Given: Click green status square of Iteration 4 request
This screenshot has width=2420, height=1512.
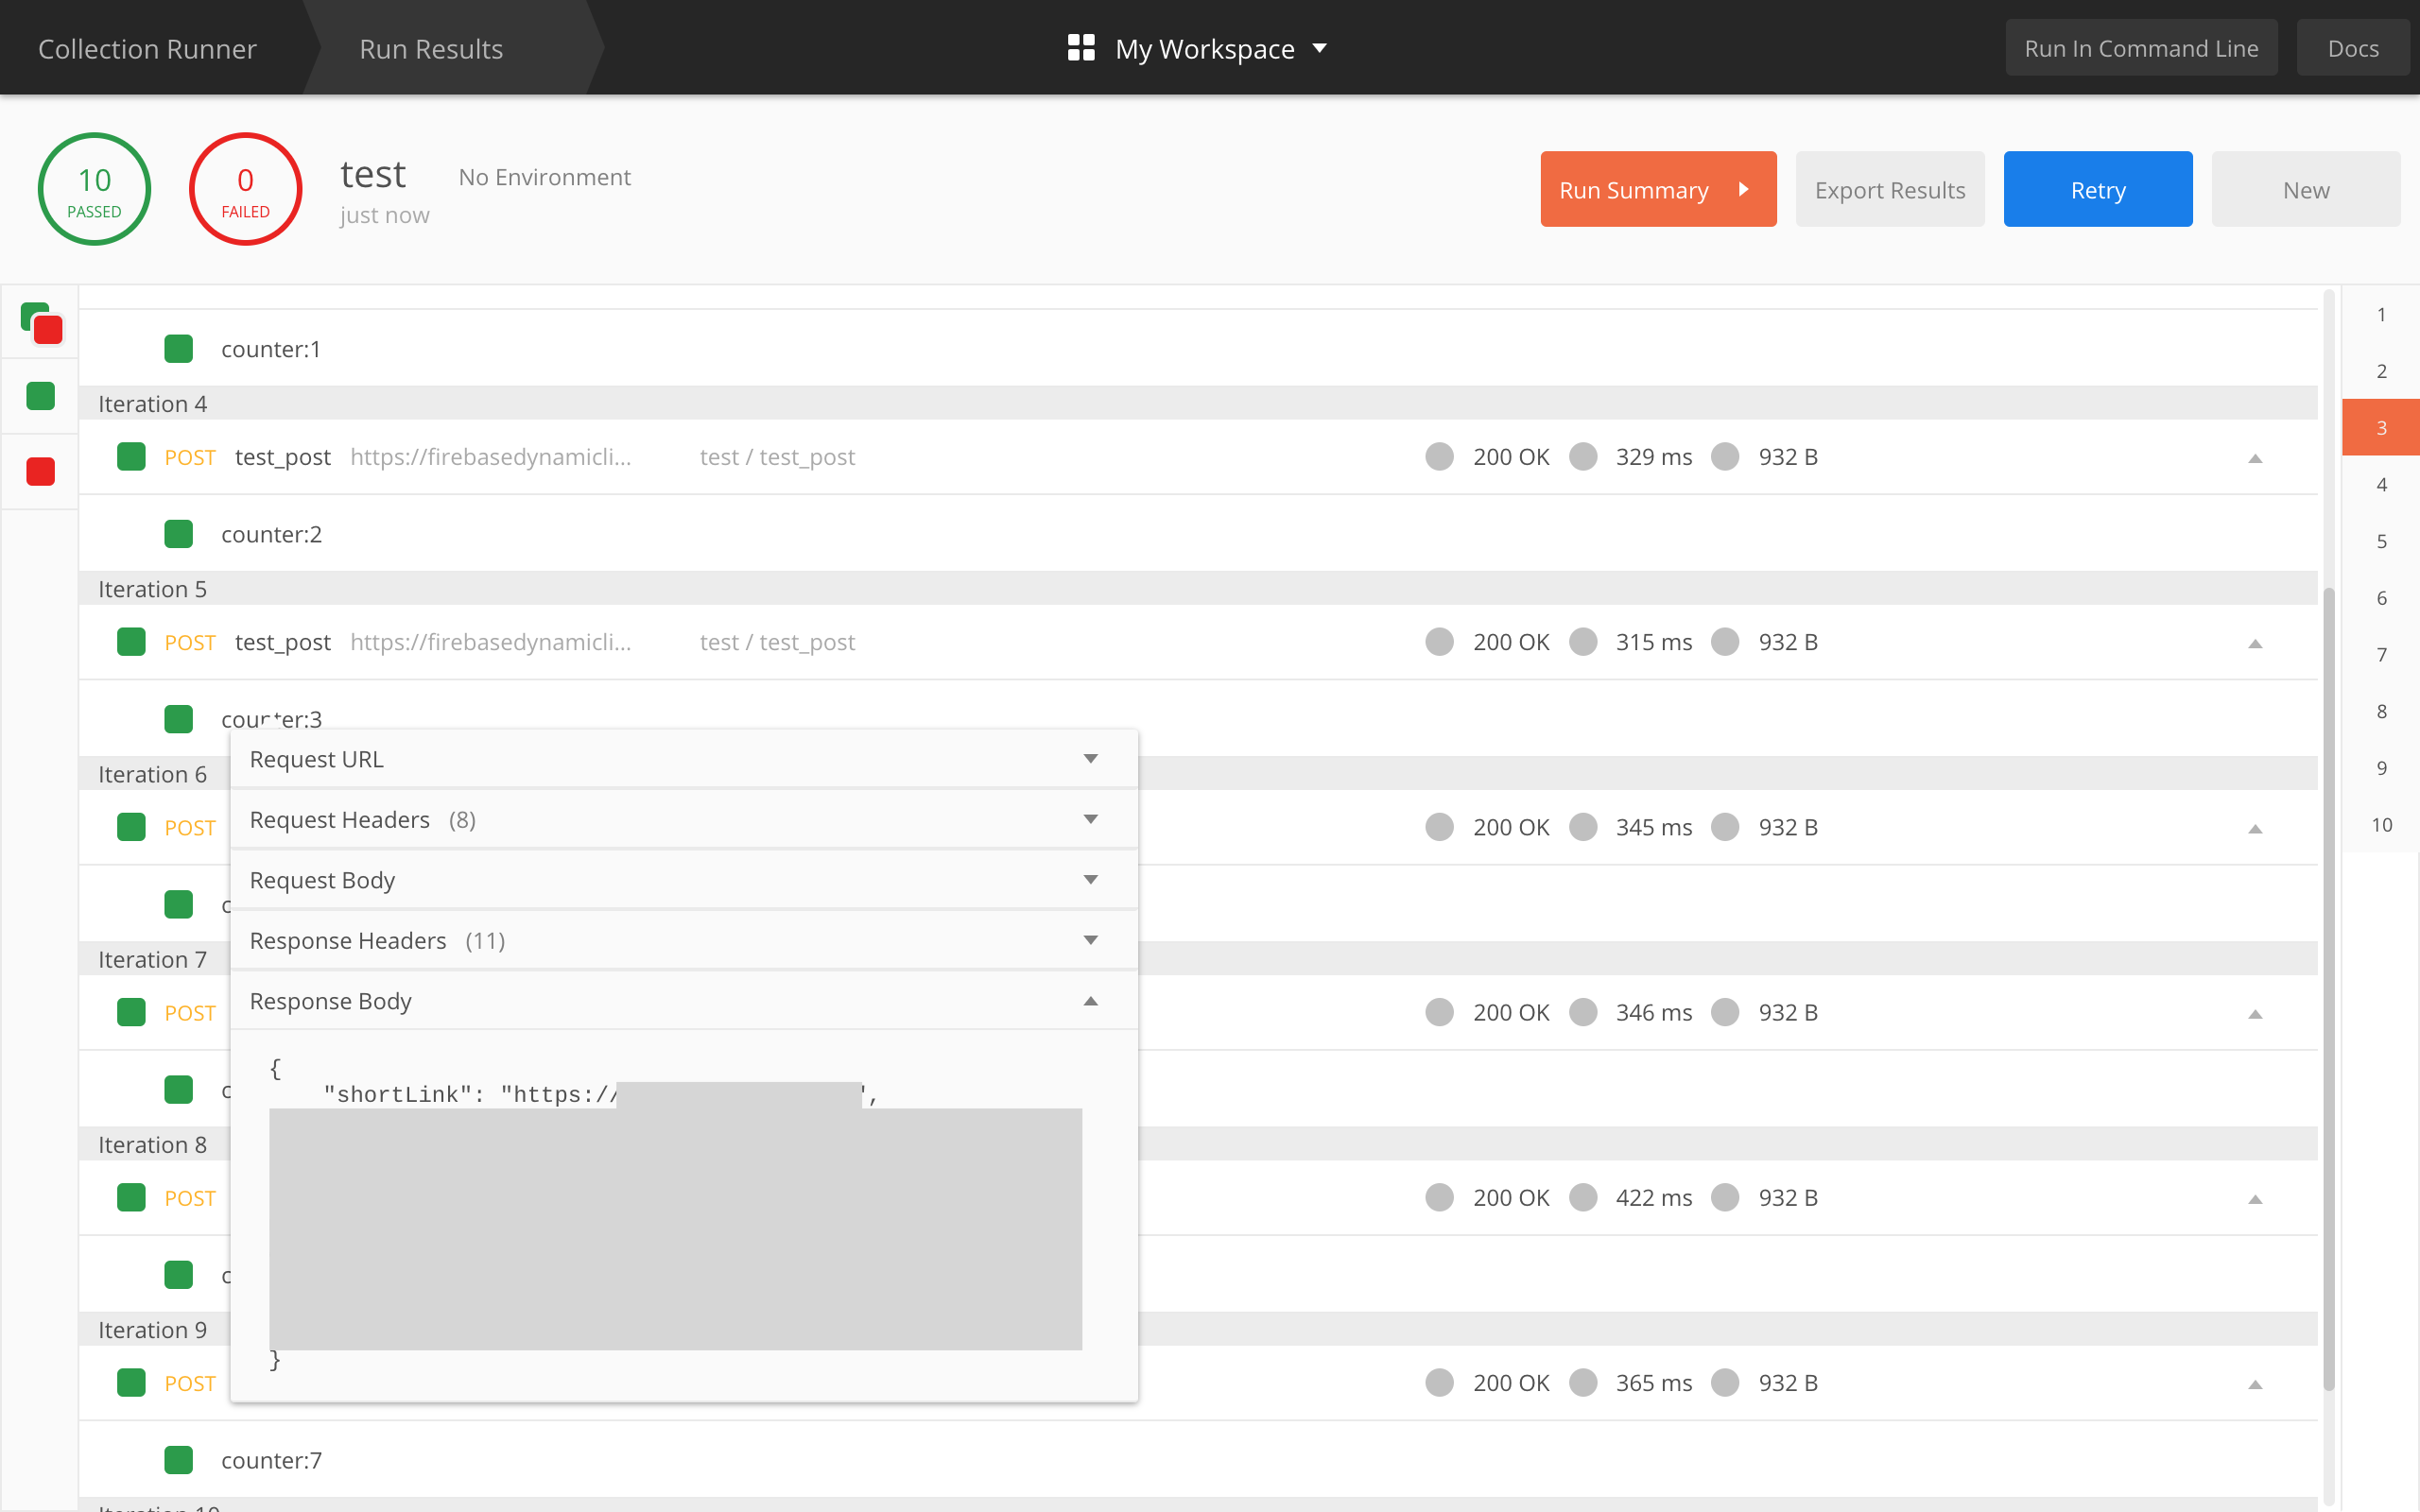Looking at the screenshot, I should point(131,457).
